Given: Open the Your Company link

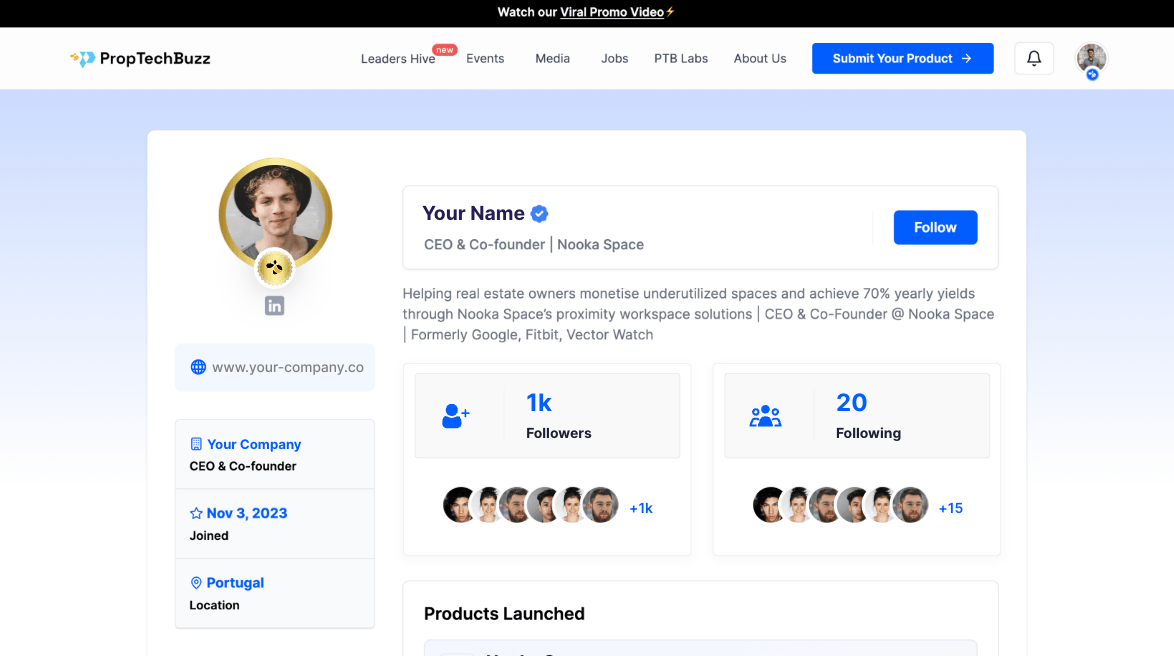Looking at the screenshot, I should [254, 444].
